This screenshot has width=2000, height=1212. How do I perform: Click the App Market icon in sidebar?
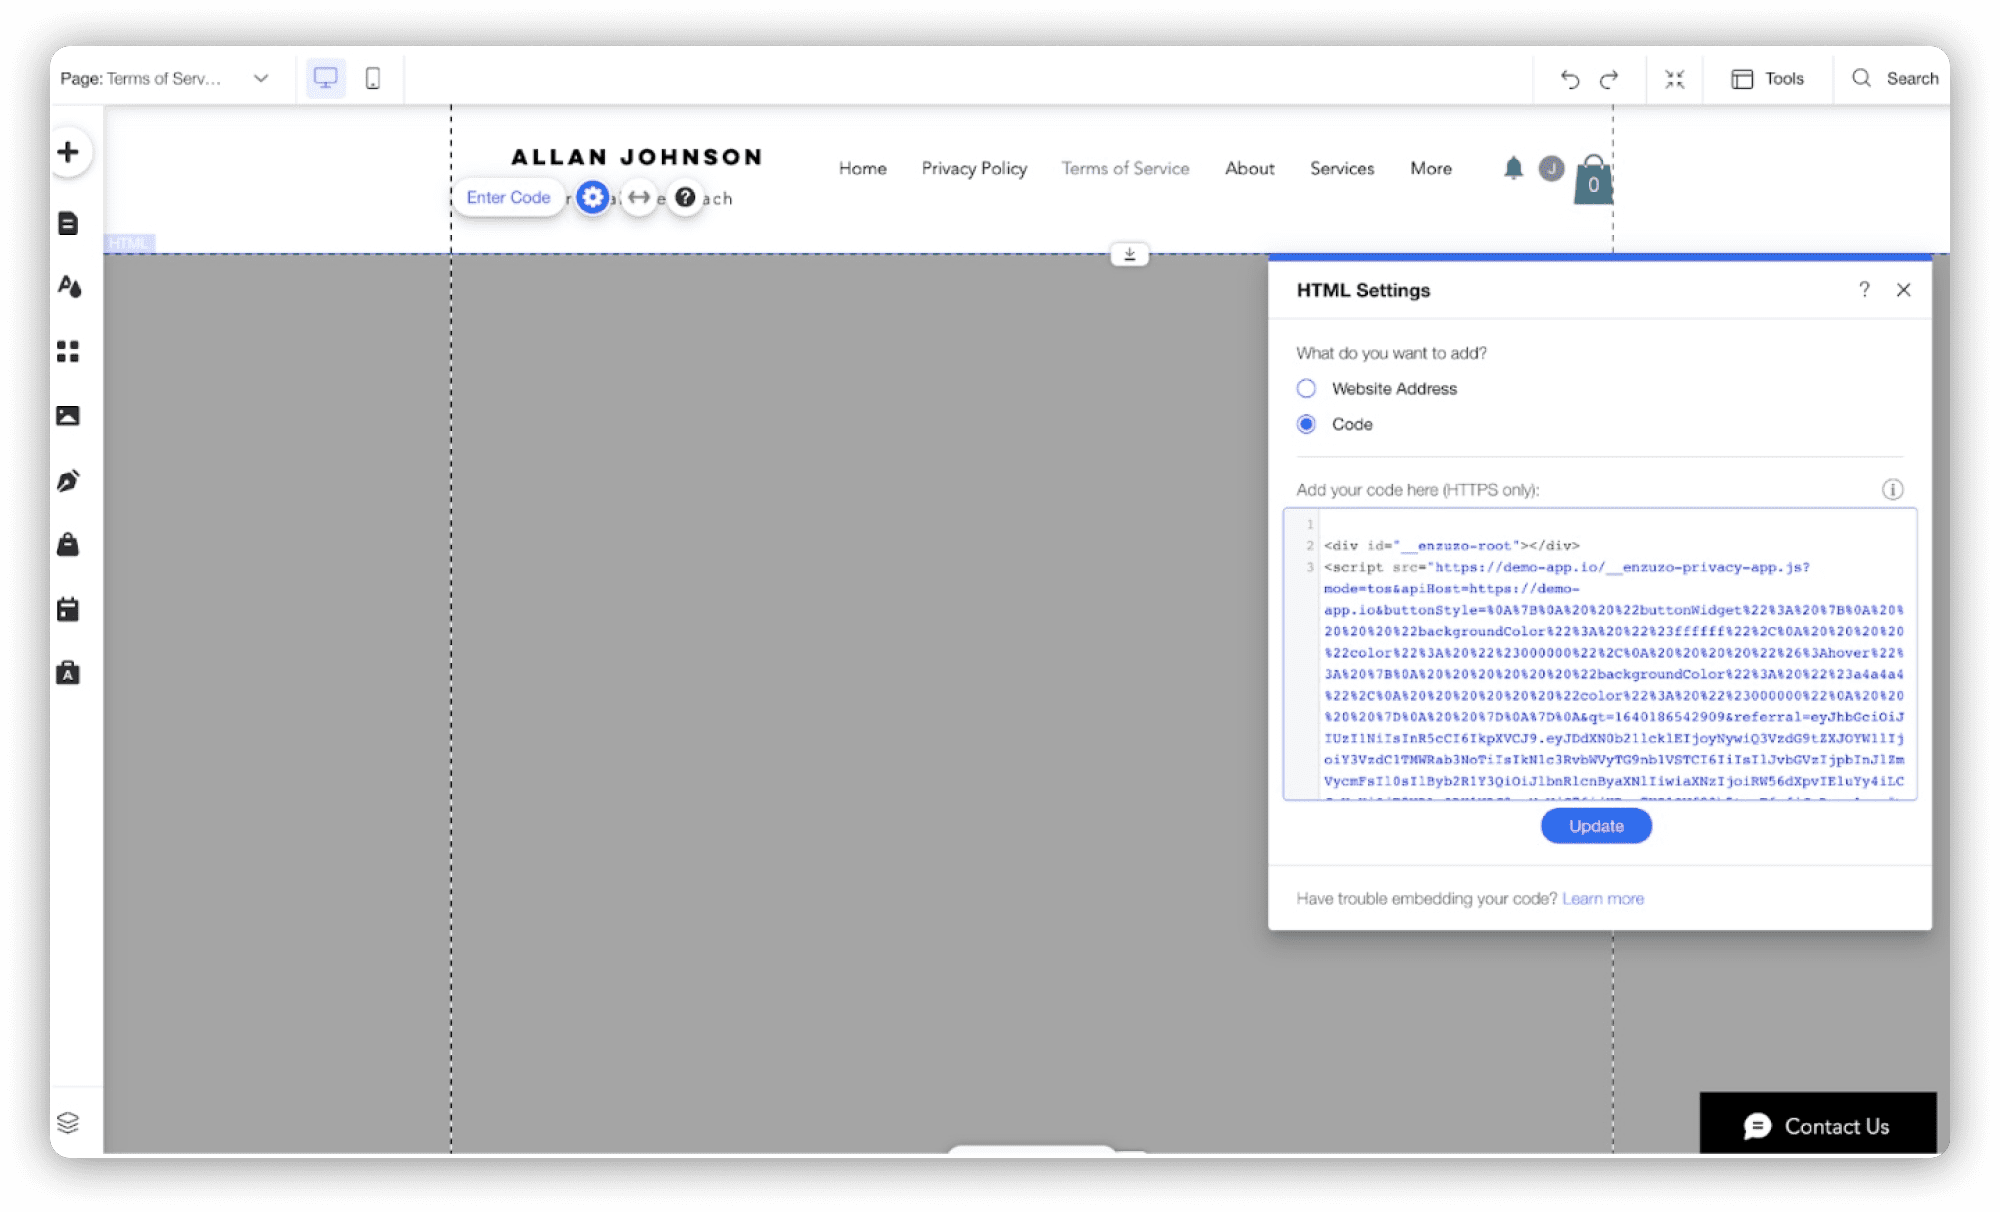tap(67, 352)
